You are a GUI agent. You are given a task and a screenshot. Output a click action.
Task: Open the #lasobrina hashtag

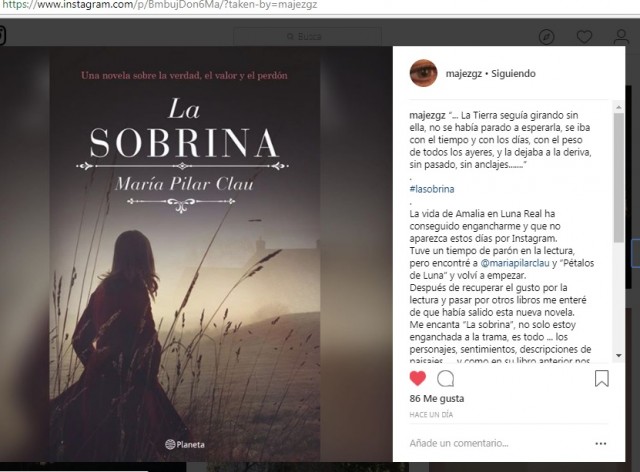coord(432,189)
